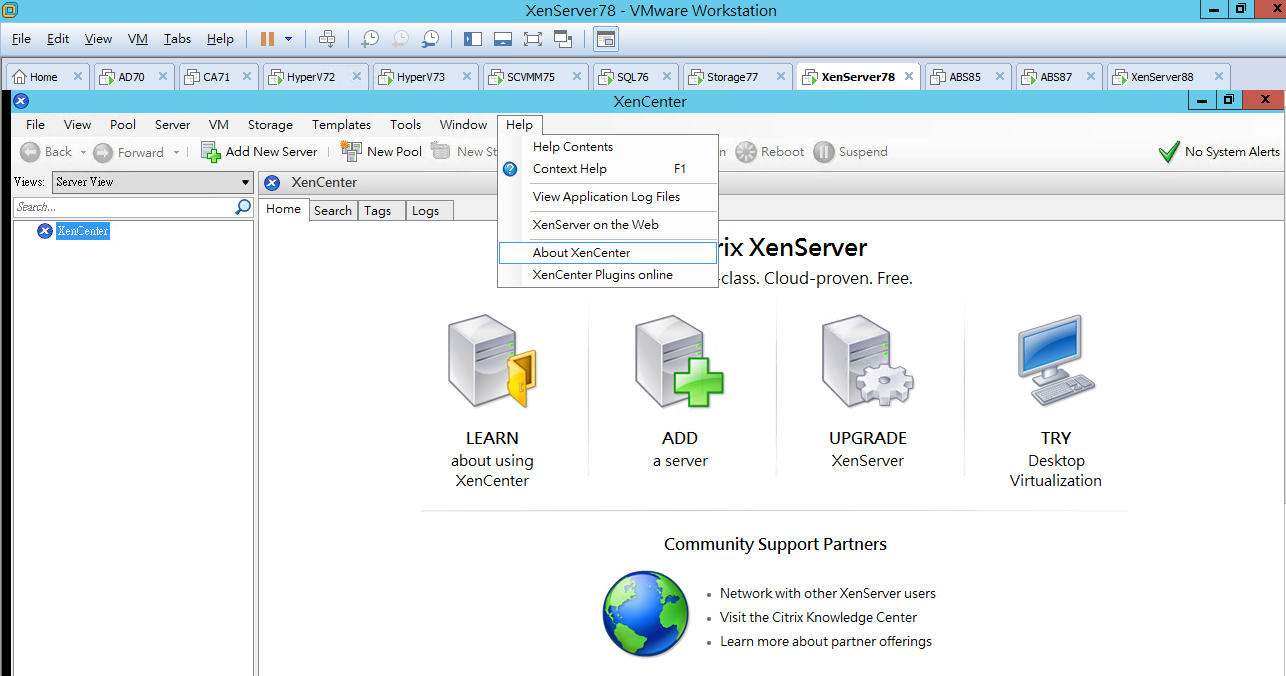Select the XenCenter tree node

pyautogui.click(x=83, y=231)
